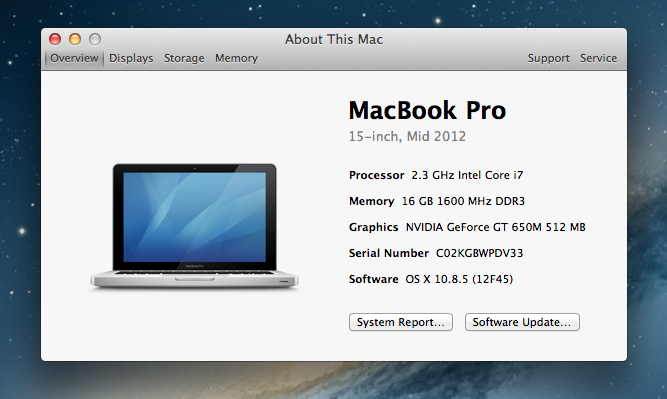667x399 pixels.
Task: Minimize the About This Mac window
Action: 75,39
